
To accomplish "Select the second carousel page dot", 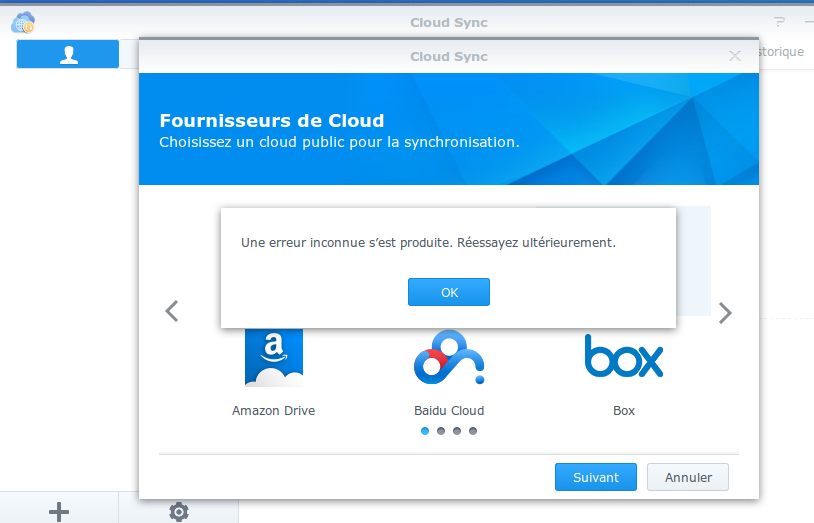I will (441, 431).
